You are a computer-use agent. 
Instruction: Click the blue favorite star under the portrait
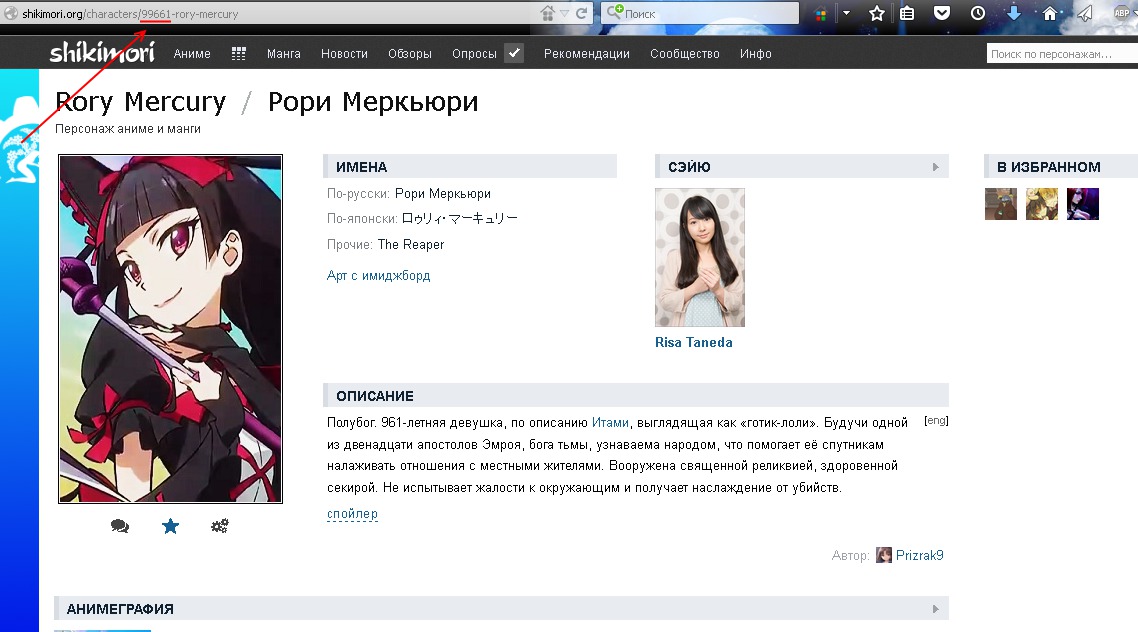click(170, 526)
